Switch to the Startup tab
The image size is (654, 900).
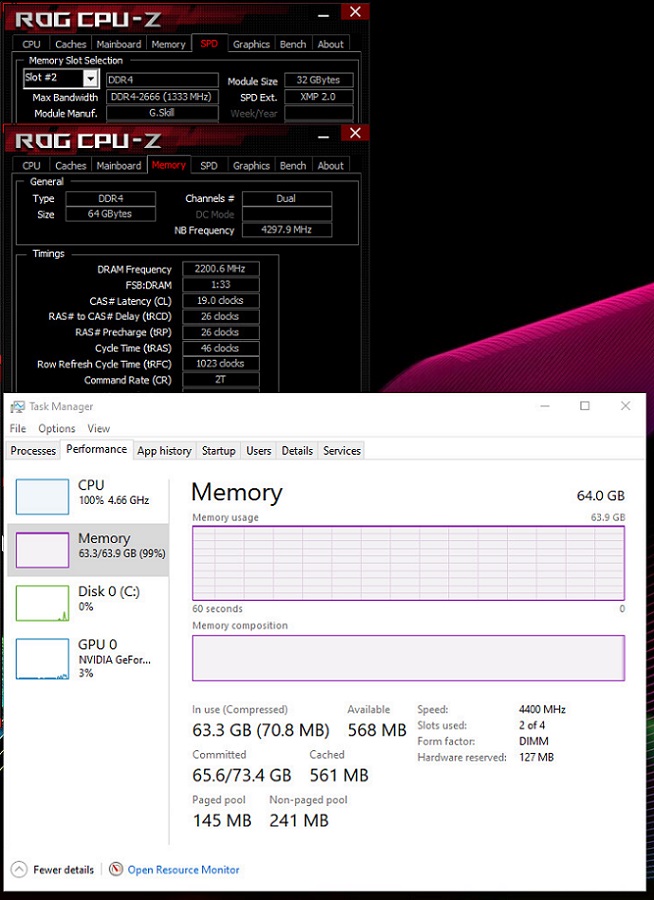pyautogui.click(x=219, y=451)
